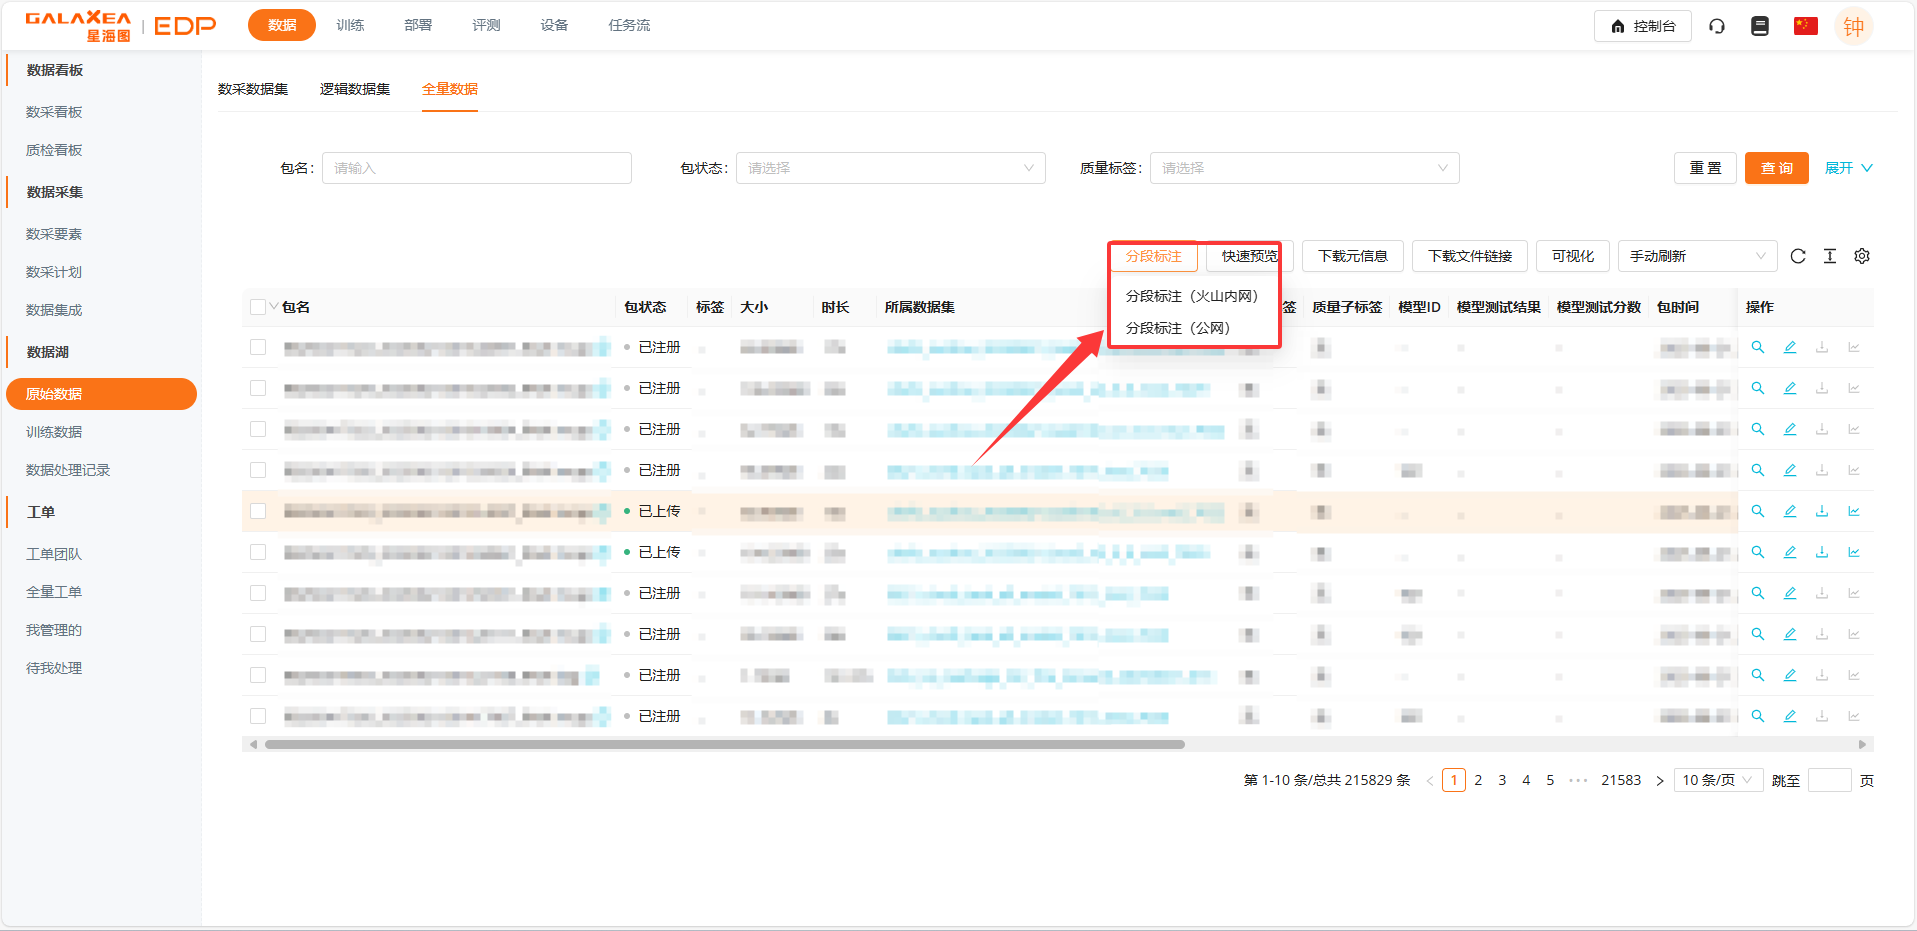
Task: Click the orange 查询 button
Action: [1776, 168]
